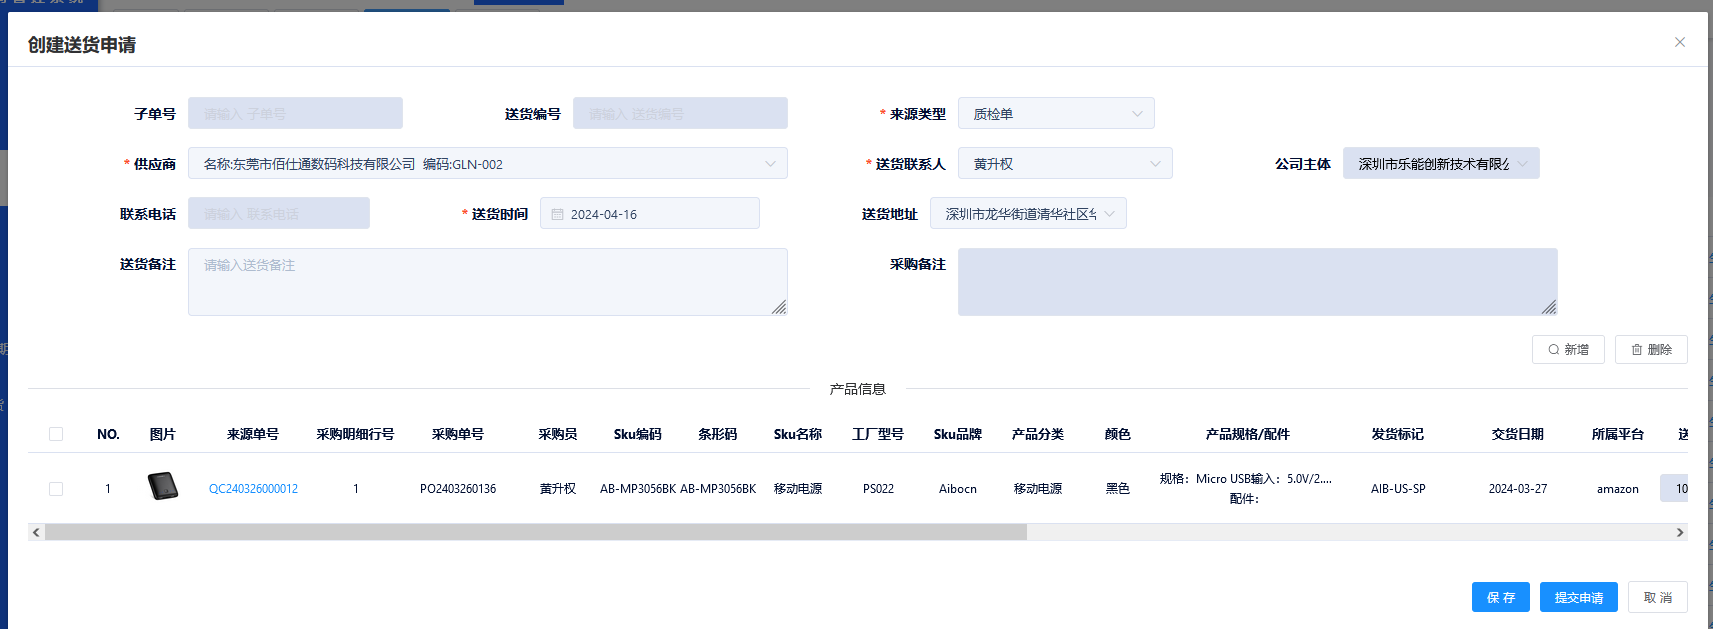The width and height of the screenshot is (1713, 629).
Task: Click the product thumbnail image in row 1
Action: 163,487
